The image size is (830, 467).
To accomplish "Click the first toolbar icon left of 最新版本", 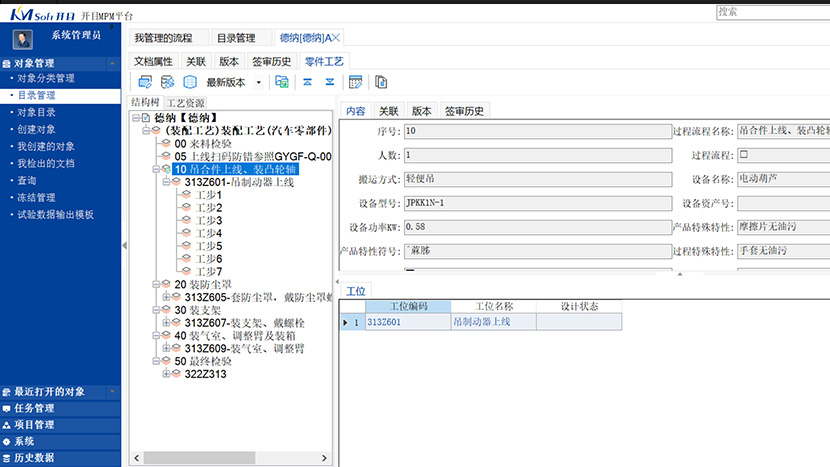I will click(x=145, y=82).
